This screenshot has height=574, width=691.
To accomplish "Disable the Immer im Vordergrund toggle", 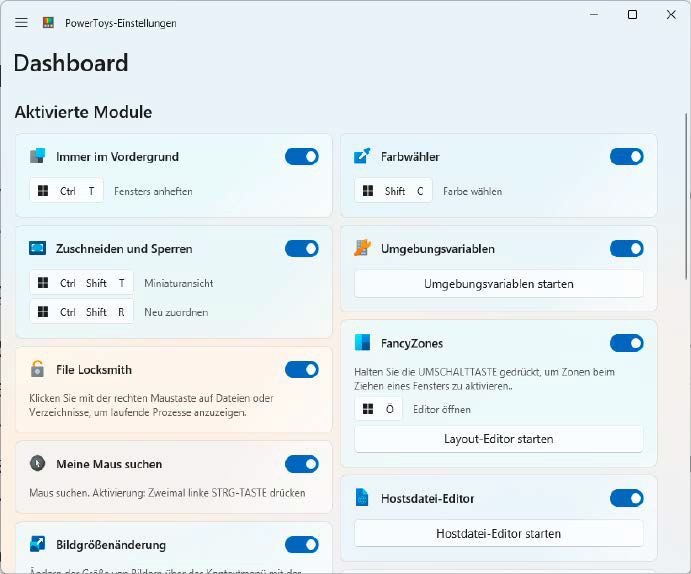I will tap(302, 156).
